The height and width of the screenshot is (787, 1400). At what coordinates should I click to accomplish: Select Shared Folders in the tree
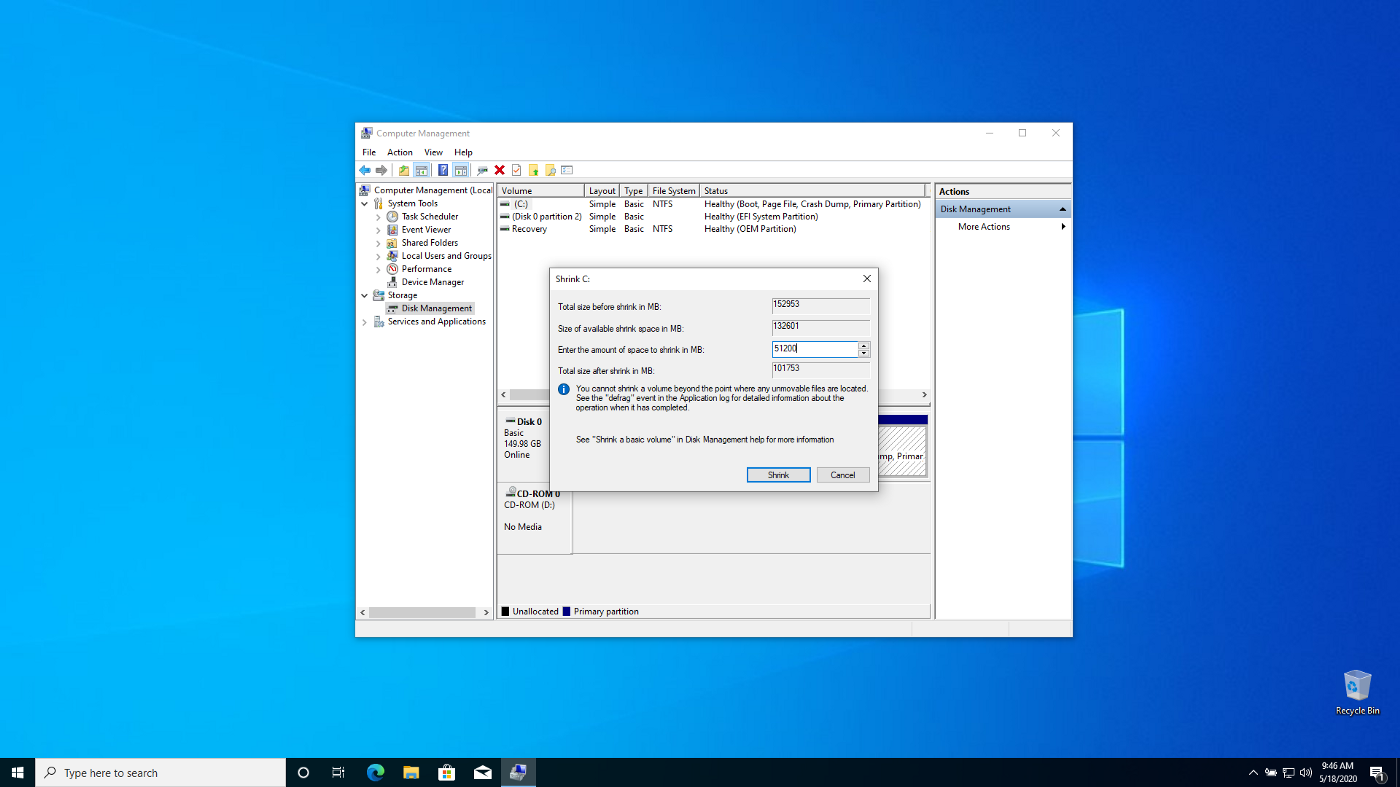(430, 242)
